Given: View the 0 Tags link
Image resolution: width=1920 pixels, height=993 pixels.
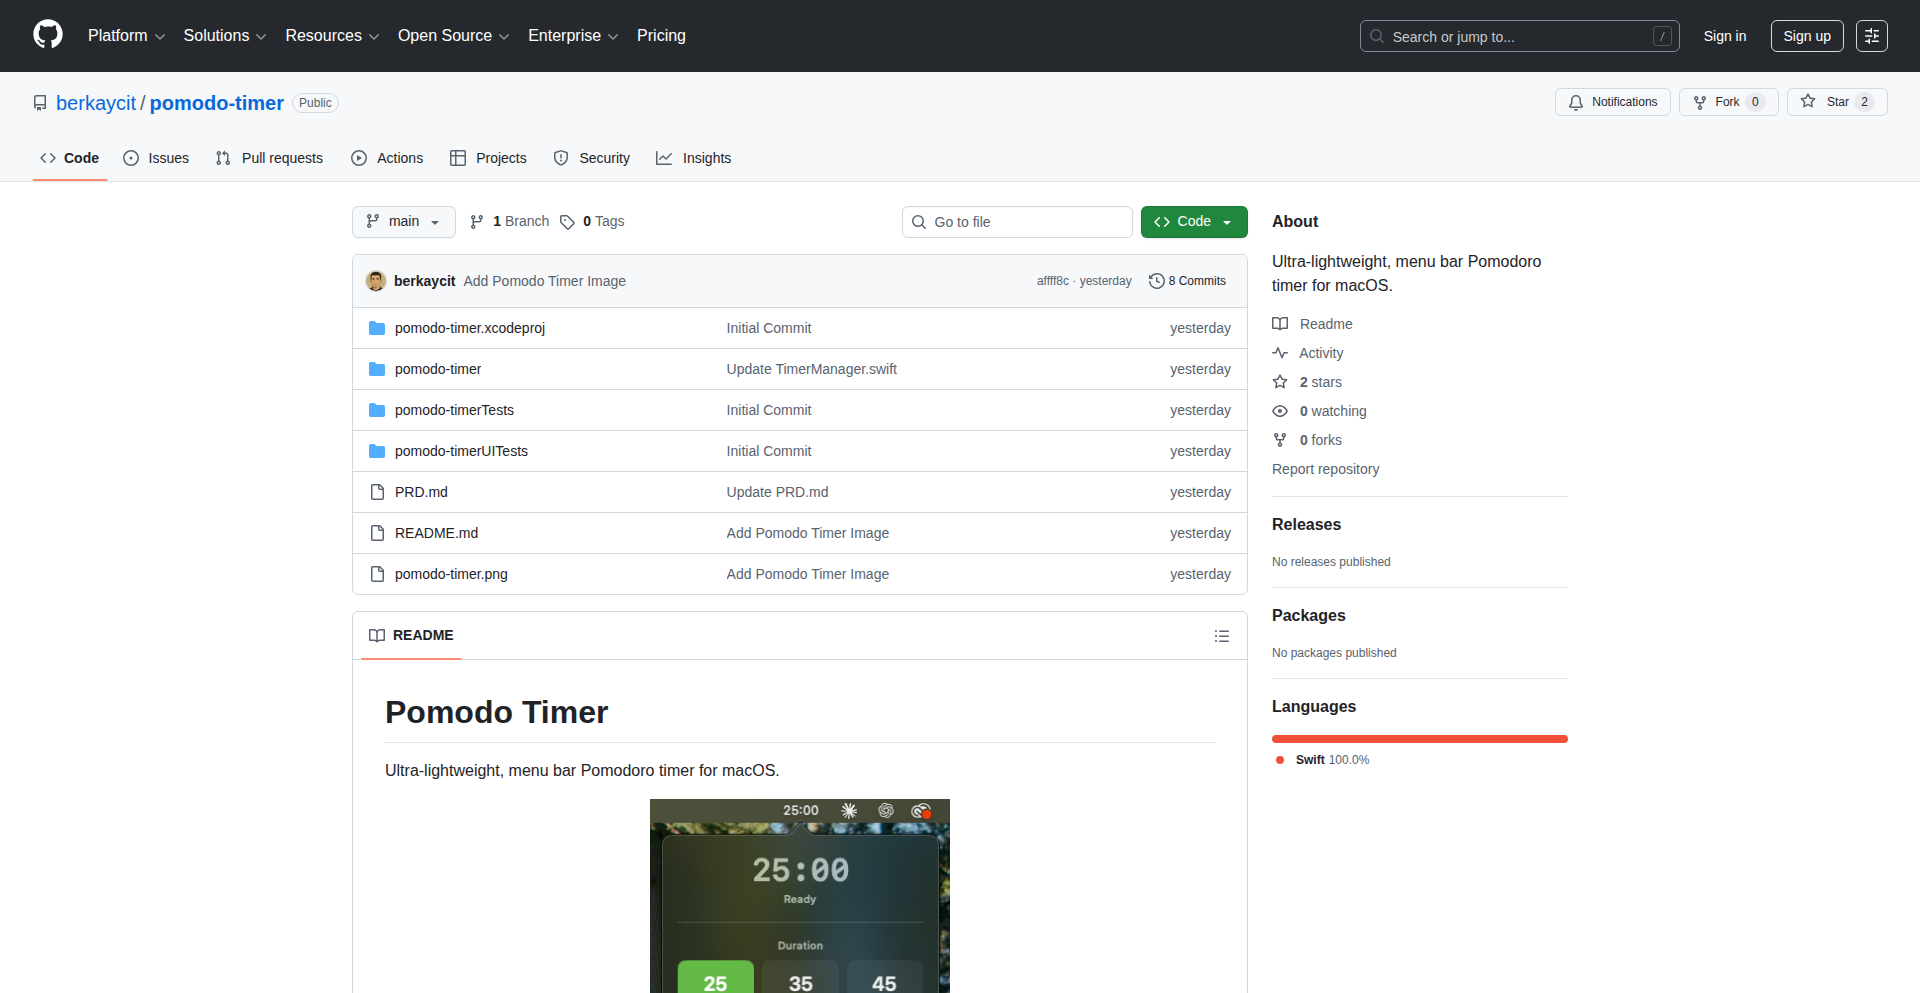Looking at the screenshot, I should 592,221.
